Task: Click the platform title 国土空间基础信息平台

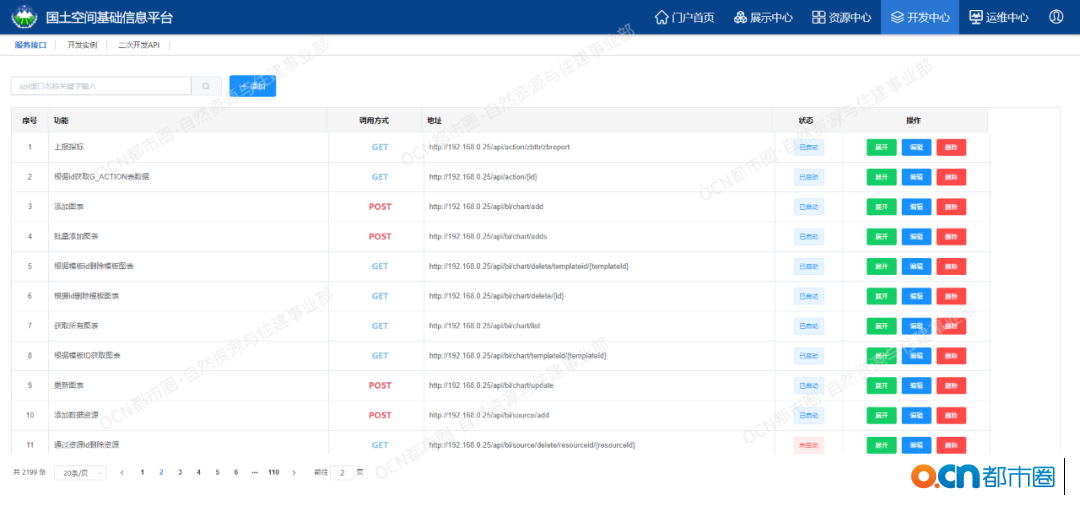Action: [109, 17]
